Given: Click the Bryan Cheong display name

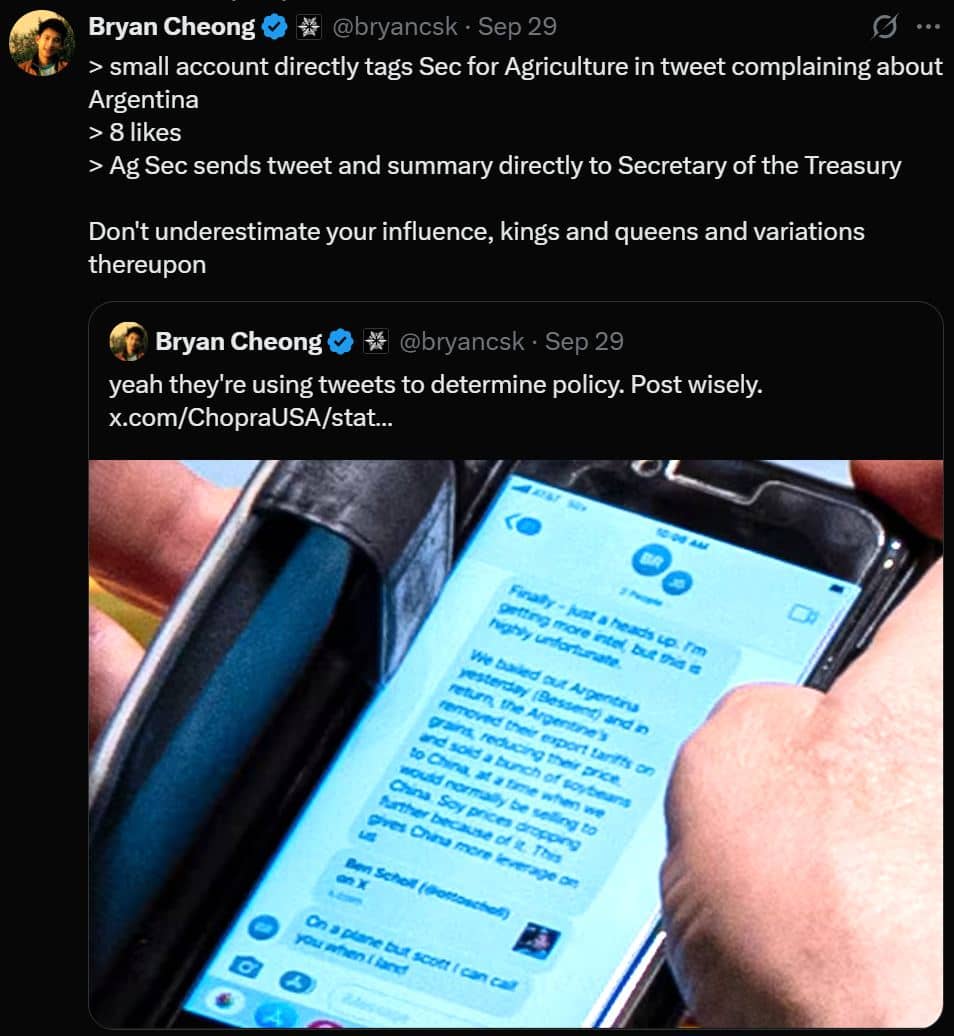Looking at the screenshot, I should tap(172, 26).
